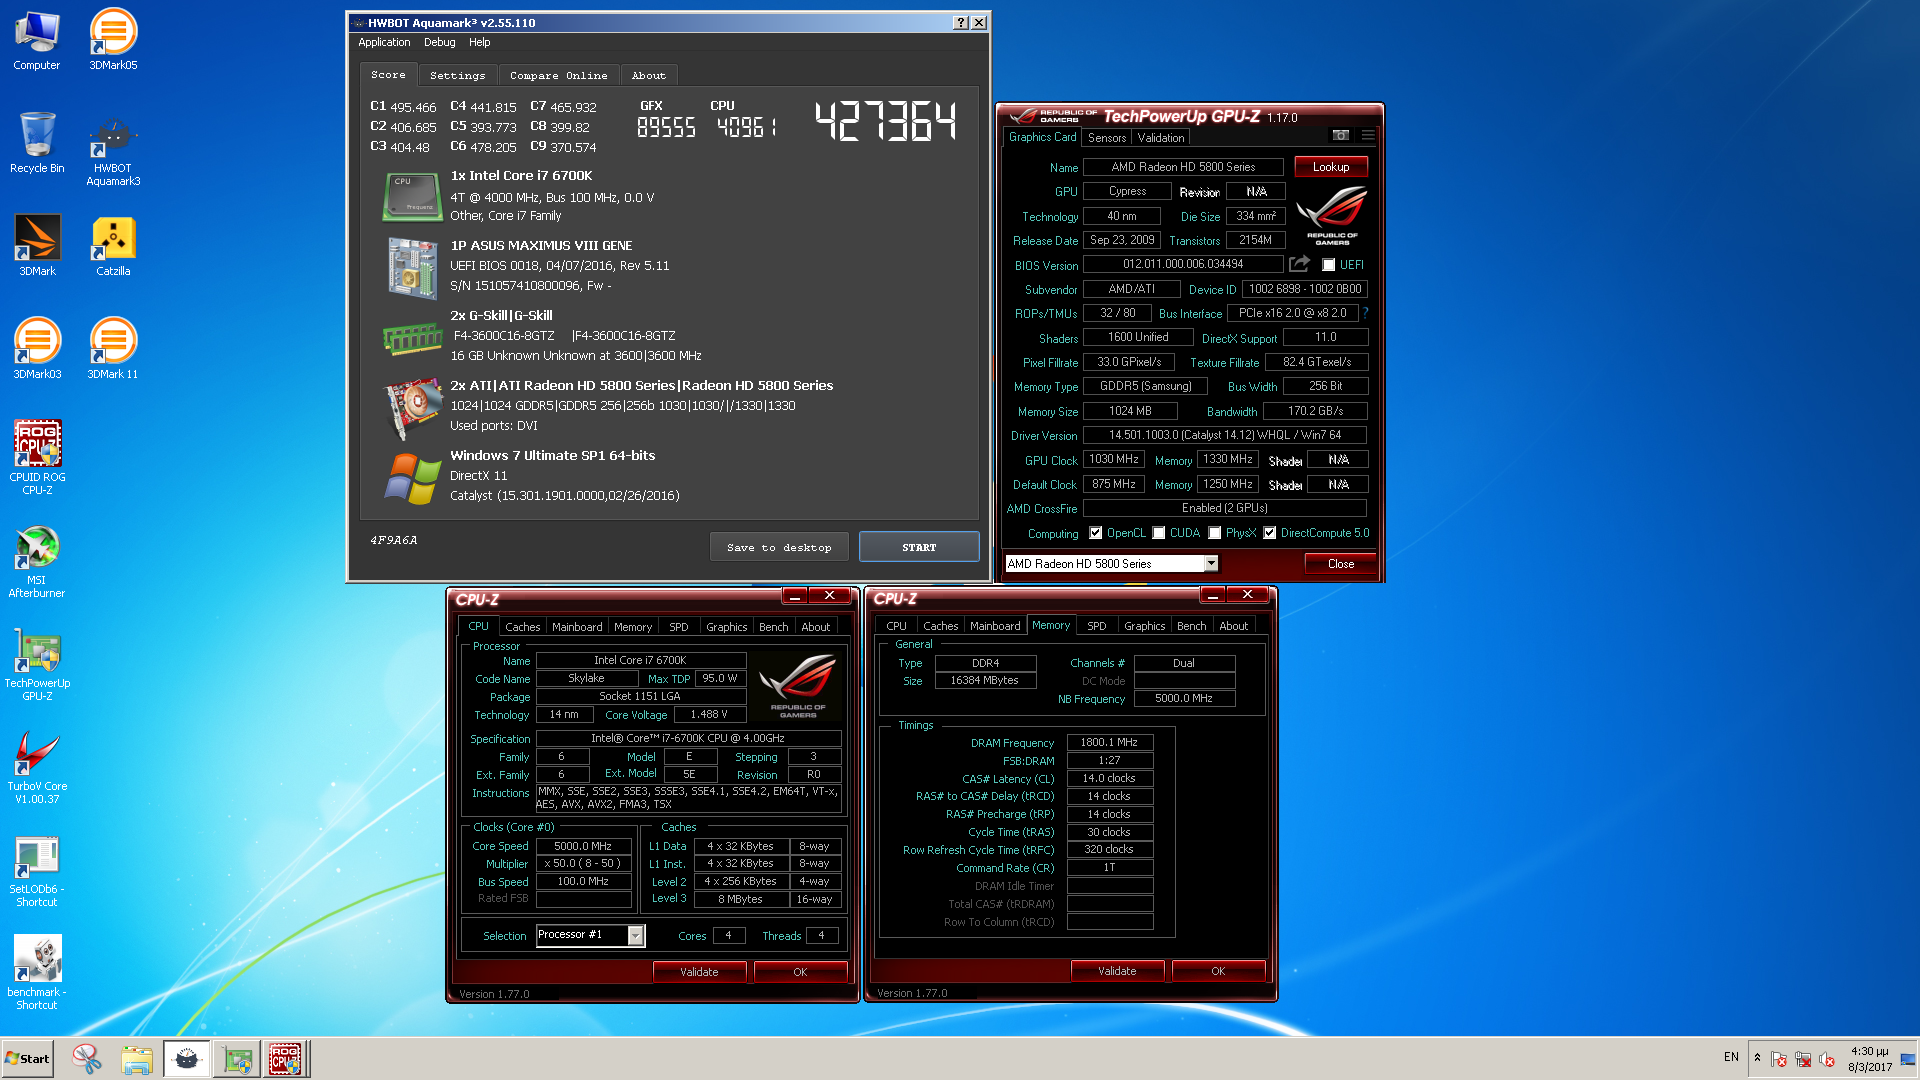Toggle the DirectCompute 5.0 checkbox
This screenshot has width=1920, height=1080.
(x=1269, y=533)
